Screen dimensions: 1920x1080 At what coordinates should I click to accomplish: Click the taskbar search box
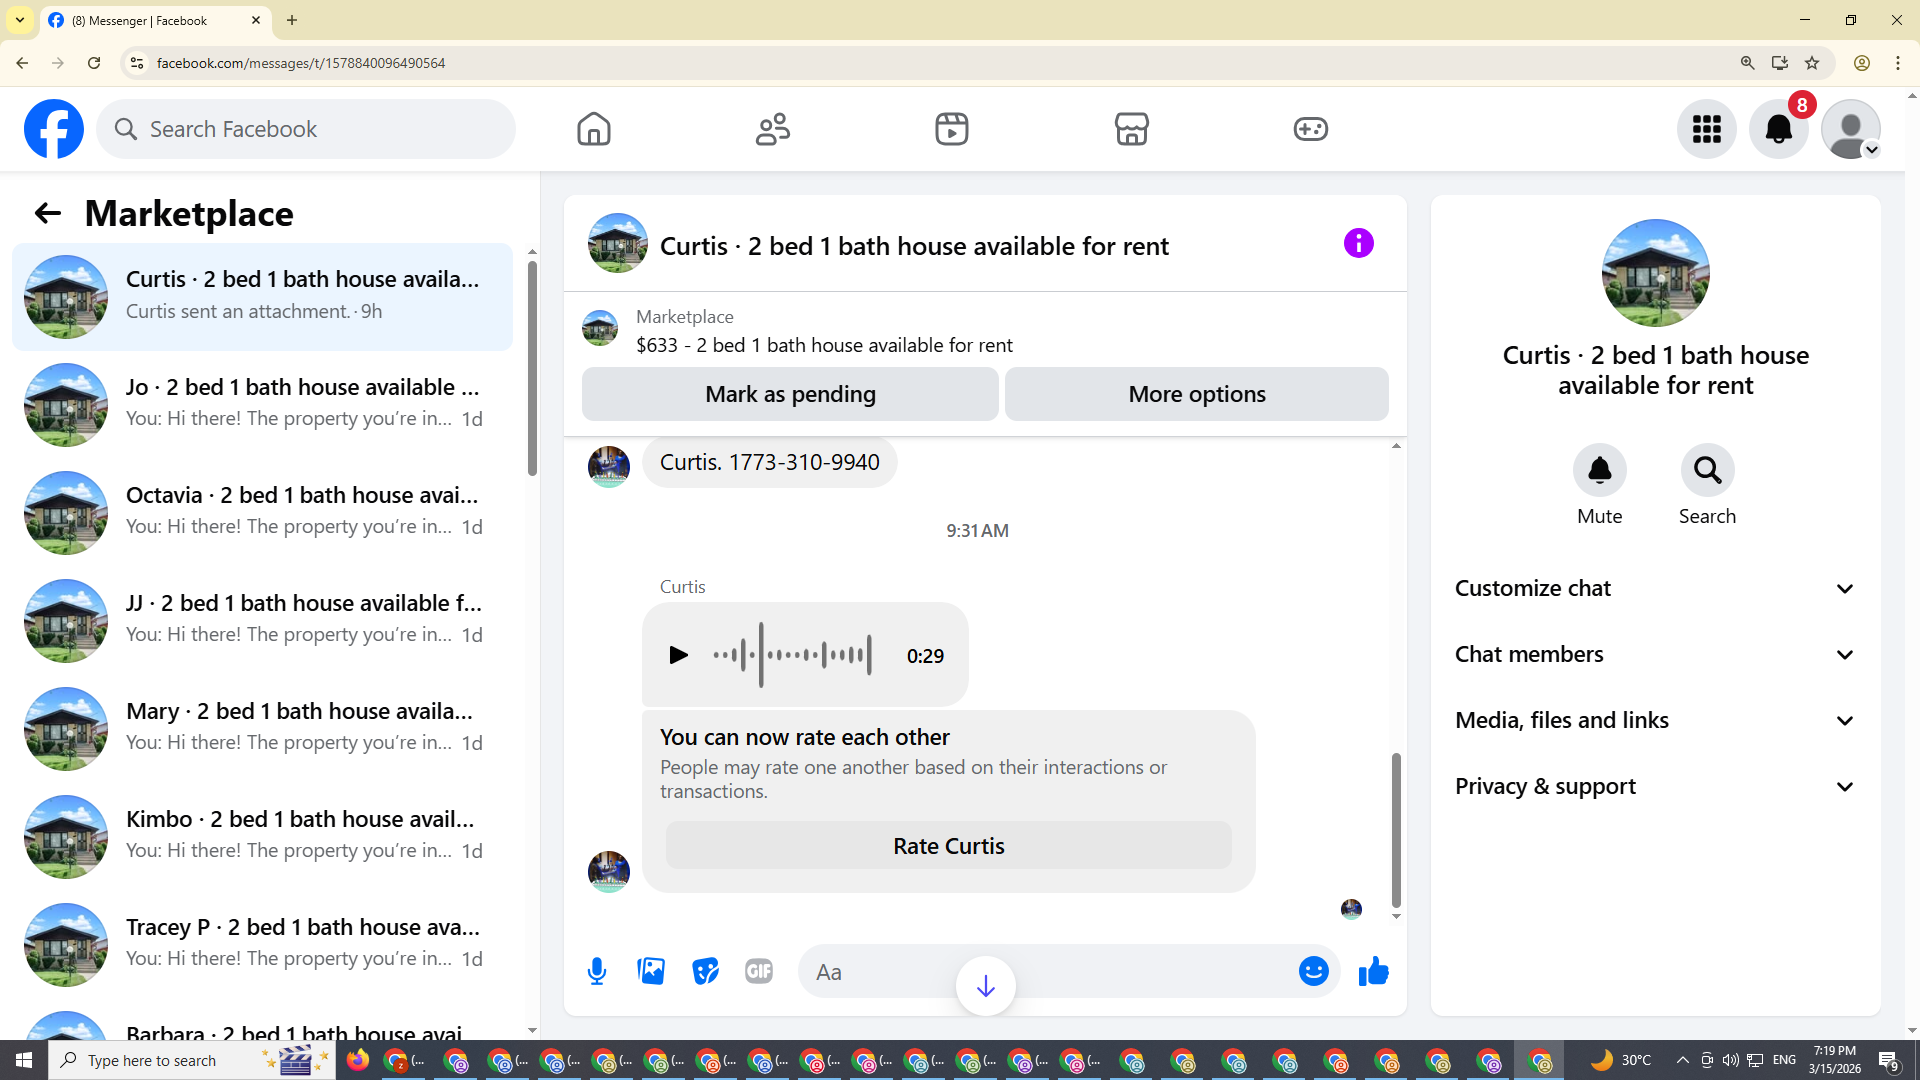(x=192, y=1060)
